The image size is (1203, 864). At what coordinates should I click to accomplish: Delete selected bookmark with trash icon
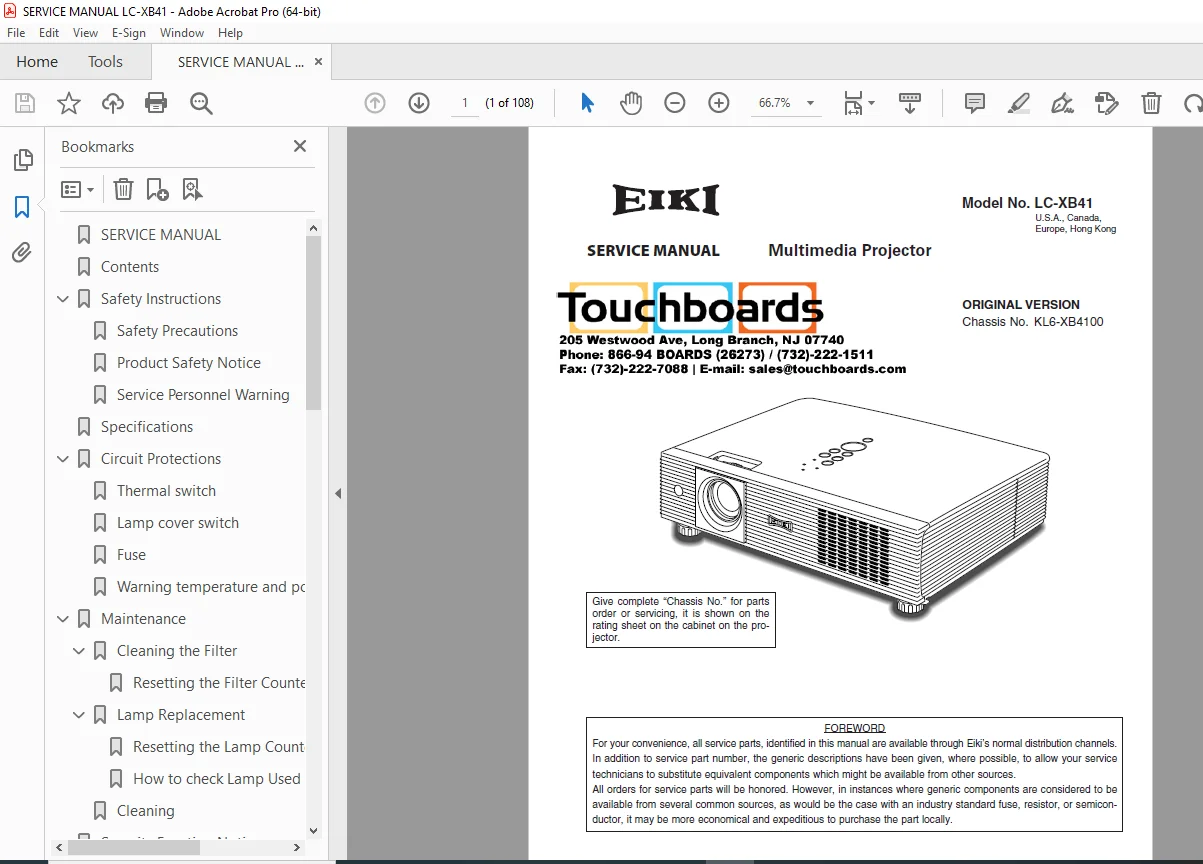[123, 189]
